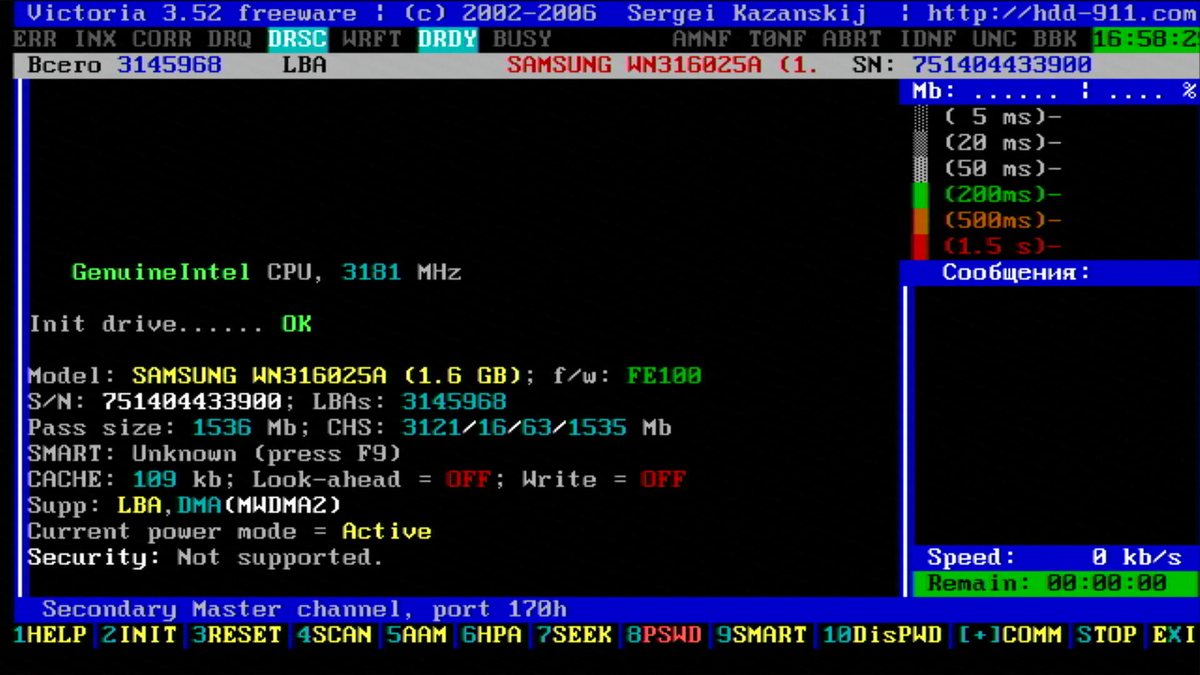Click the green clock in the top corner
This screenshot has width=1200, height=675.
pyautogui.click(x=1146, y=40)
